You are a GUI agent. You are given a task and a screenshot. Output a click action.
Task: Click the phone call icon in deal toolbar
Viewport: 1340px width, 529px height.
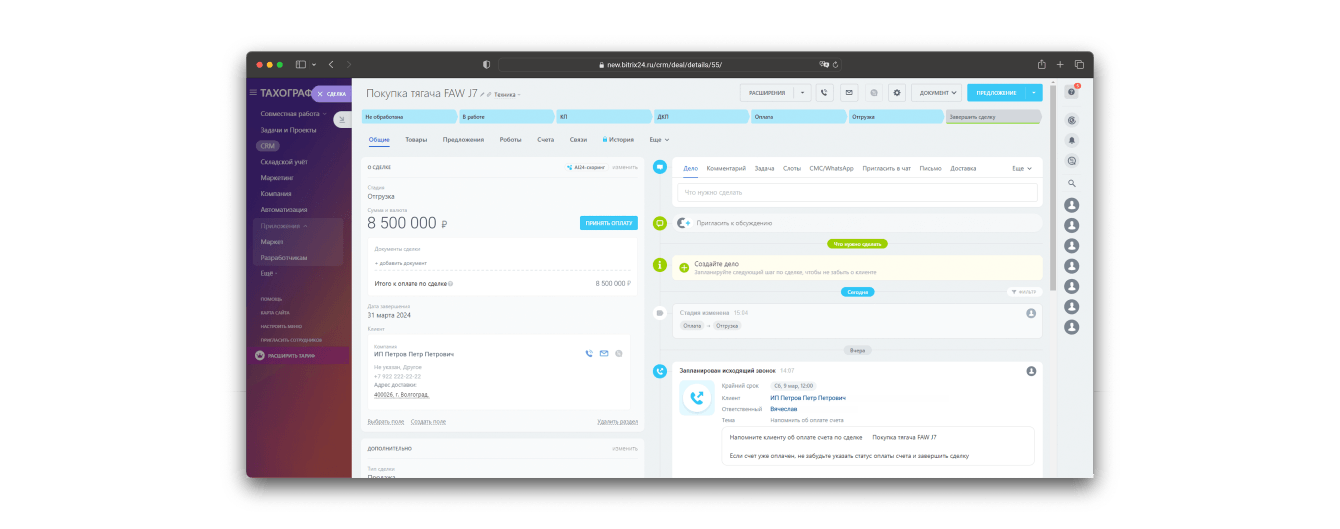point(824,93)
